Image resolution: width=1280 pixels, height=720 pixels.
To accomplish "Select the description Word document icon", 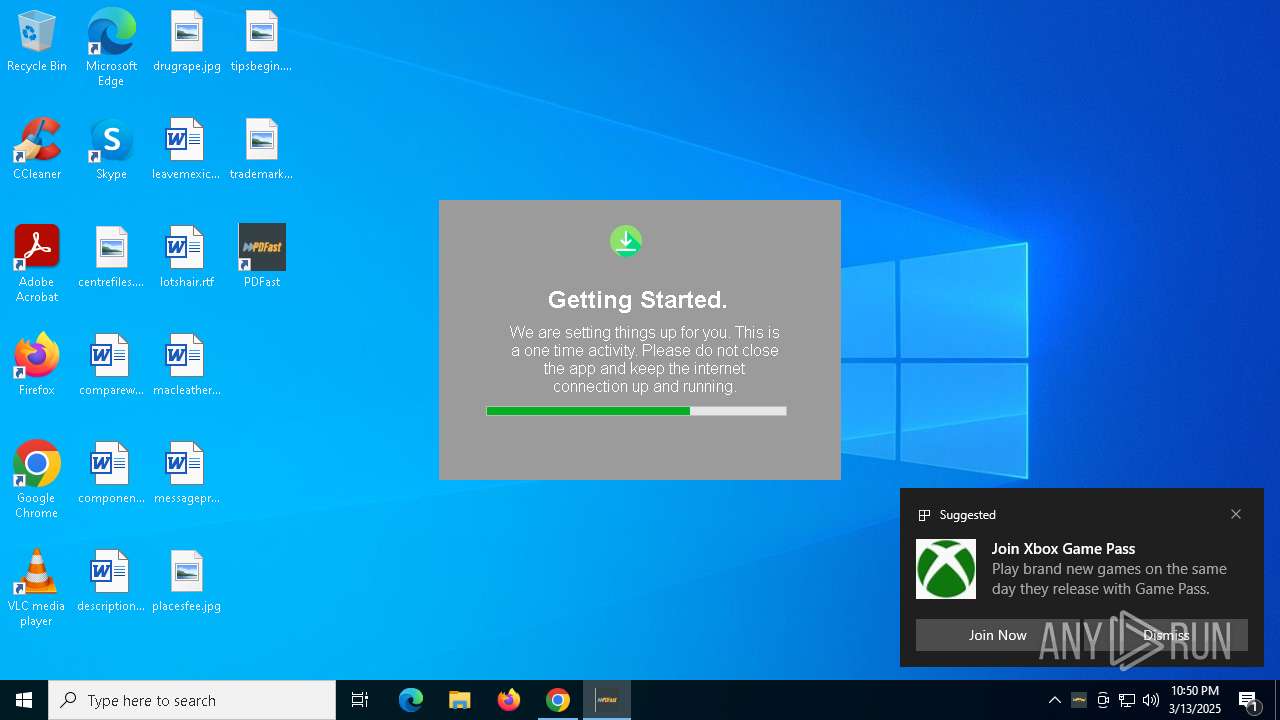I will (x=111, y=582).
